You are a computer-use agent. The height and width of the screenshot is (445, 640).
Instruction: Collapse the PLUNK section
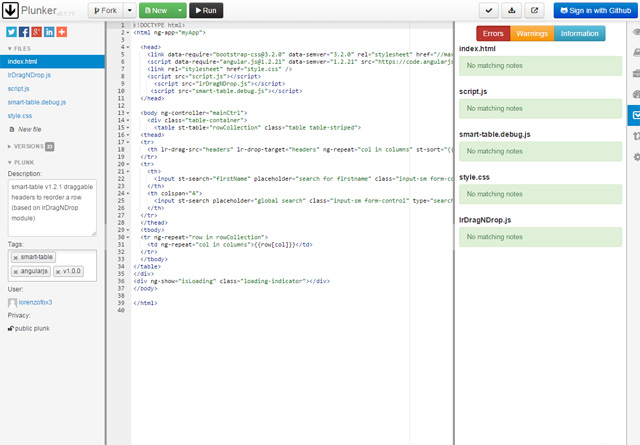click(x=21, y=162)
